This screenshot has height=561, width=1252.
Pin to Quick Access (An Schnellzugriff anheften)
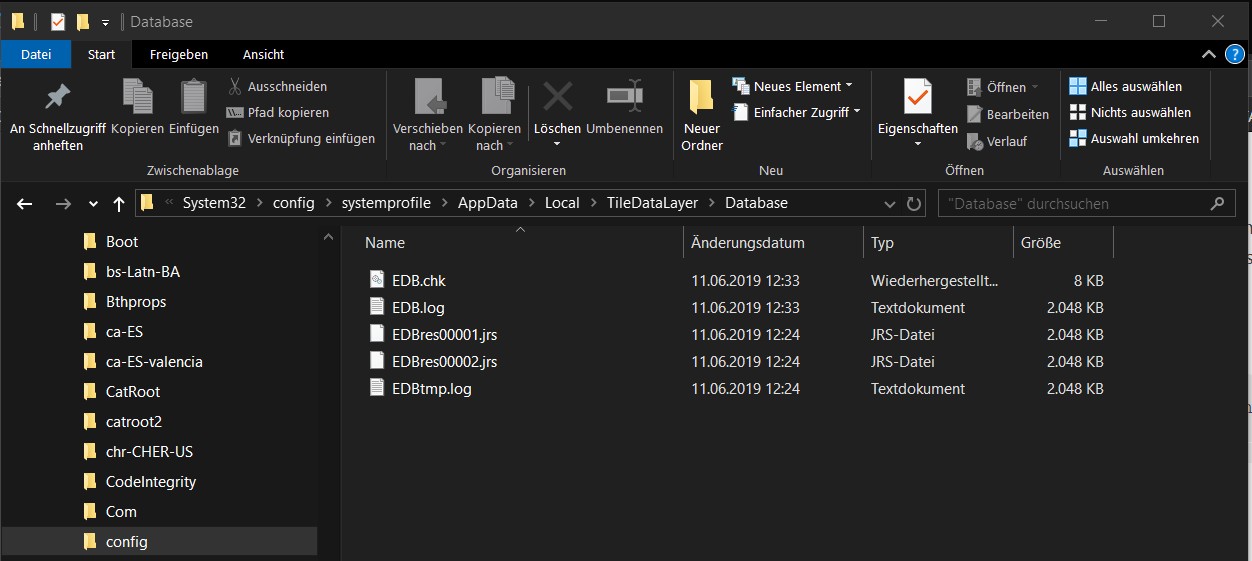coord(58,114)
